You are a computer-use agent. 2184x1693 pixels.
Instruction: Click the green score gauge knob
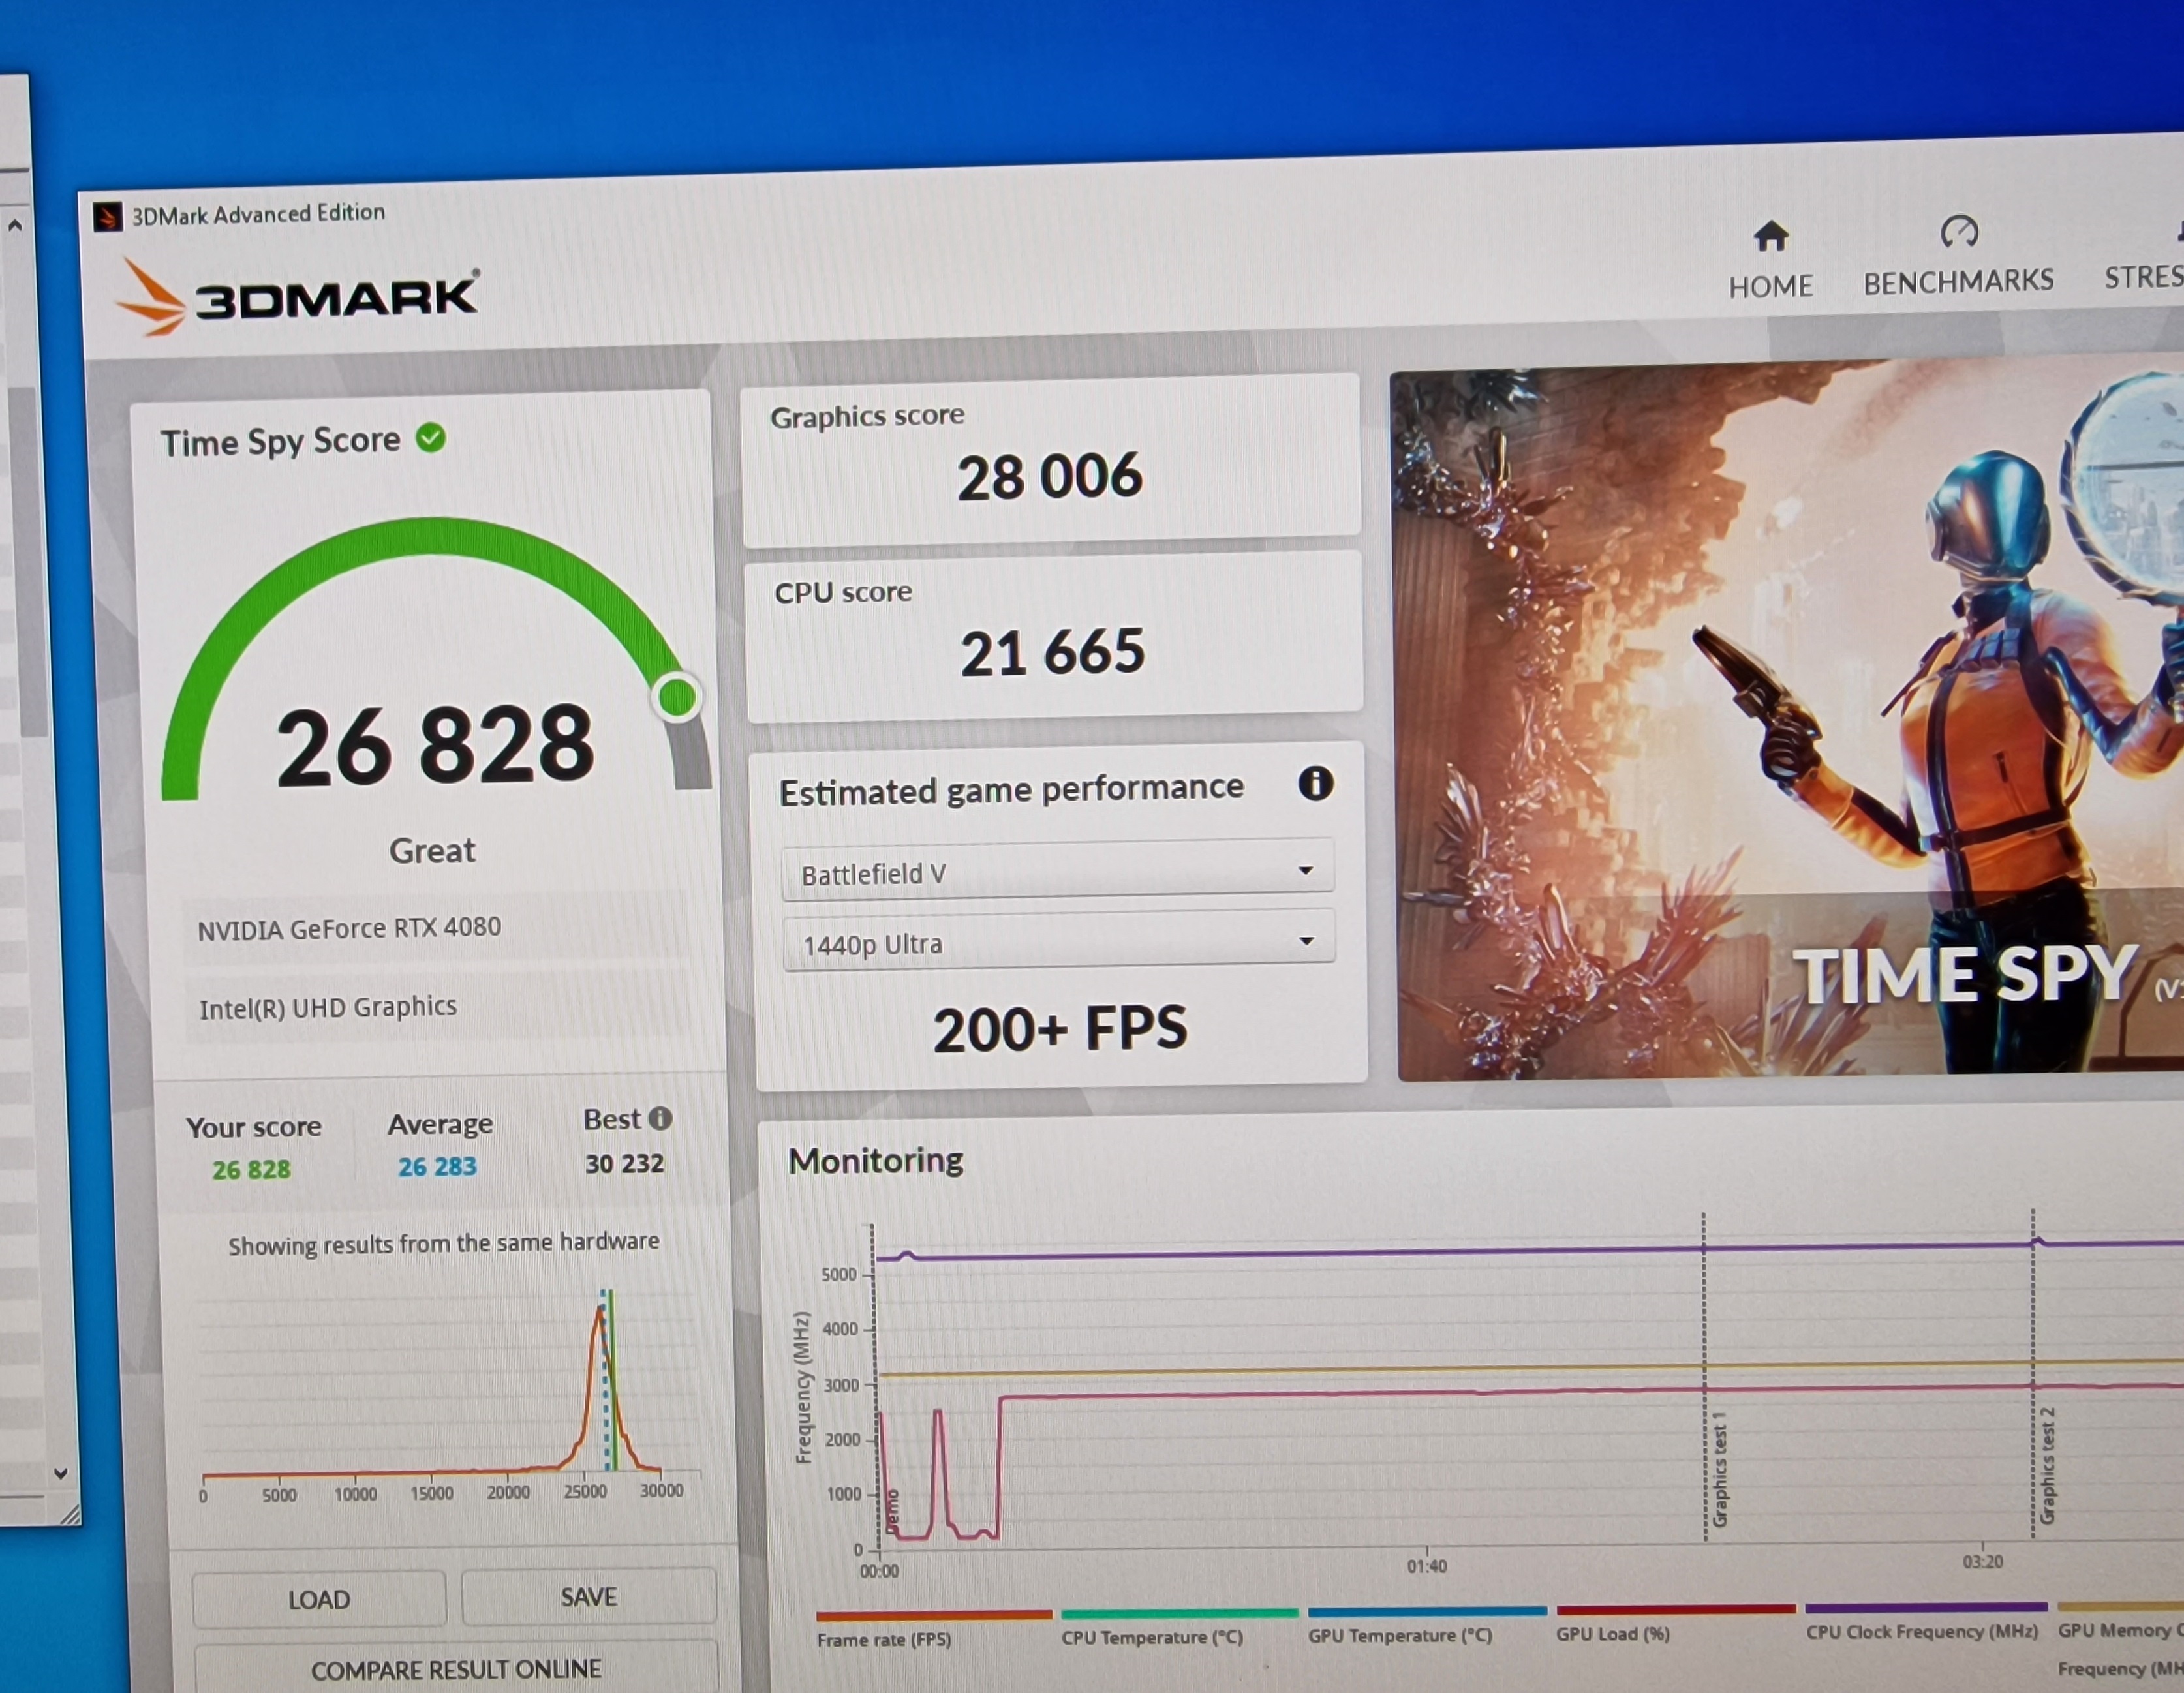pyautogui.click(x=678, y=697)
